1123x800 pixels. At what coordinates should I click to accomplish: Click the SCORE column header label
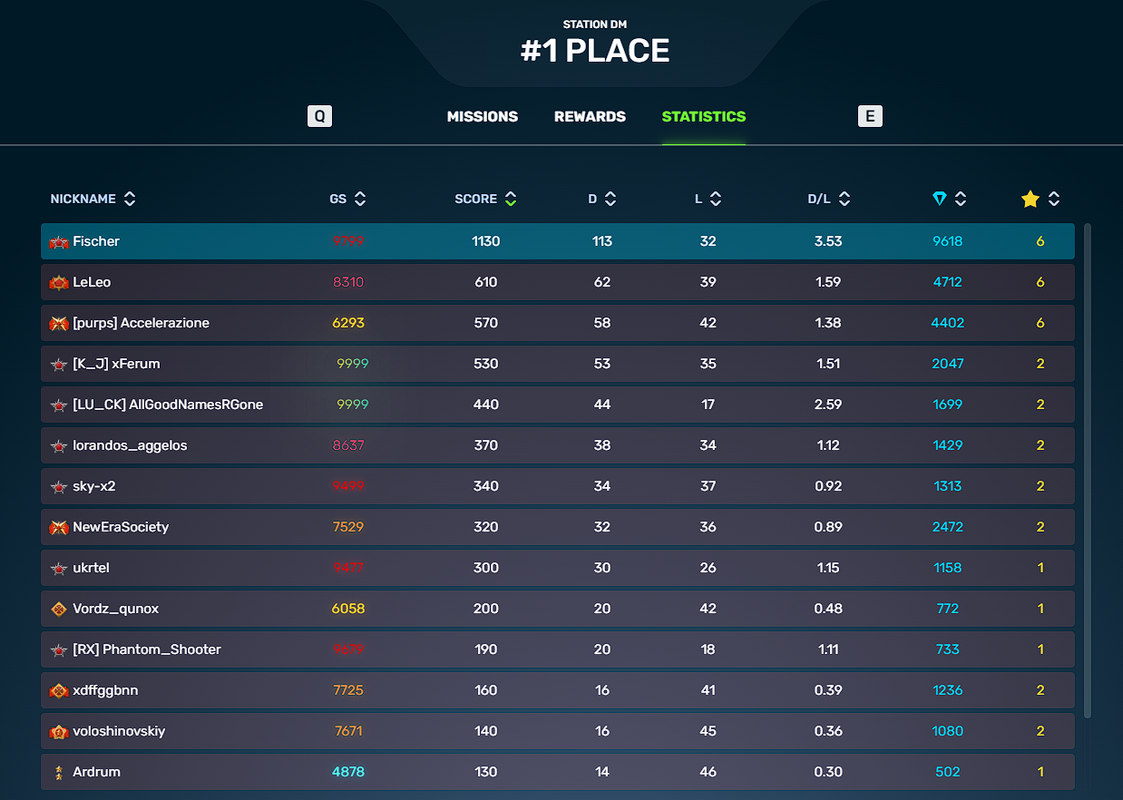[x=476, y=198]
